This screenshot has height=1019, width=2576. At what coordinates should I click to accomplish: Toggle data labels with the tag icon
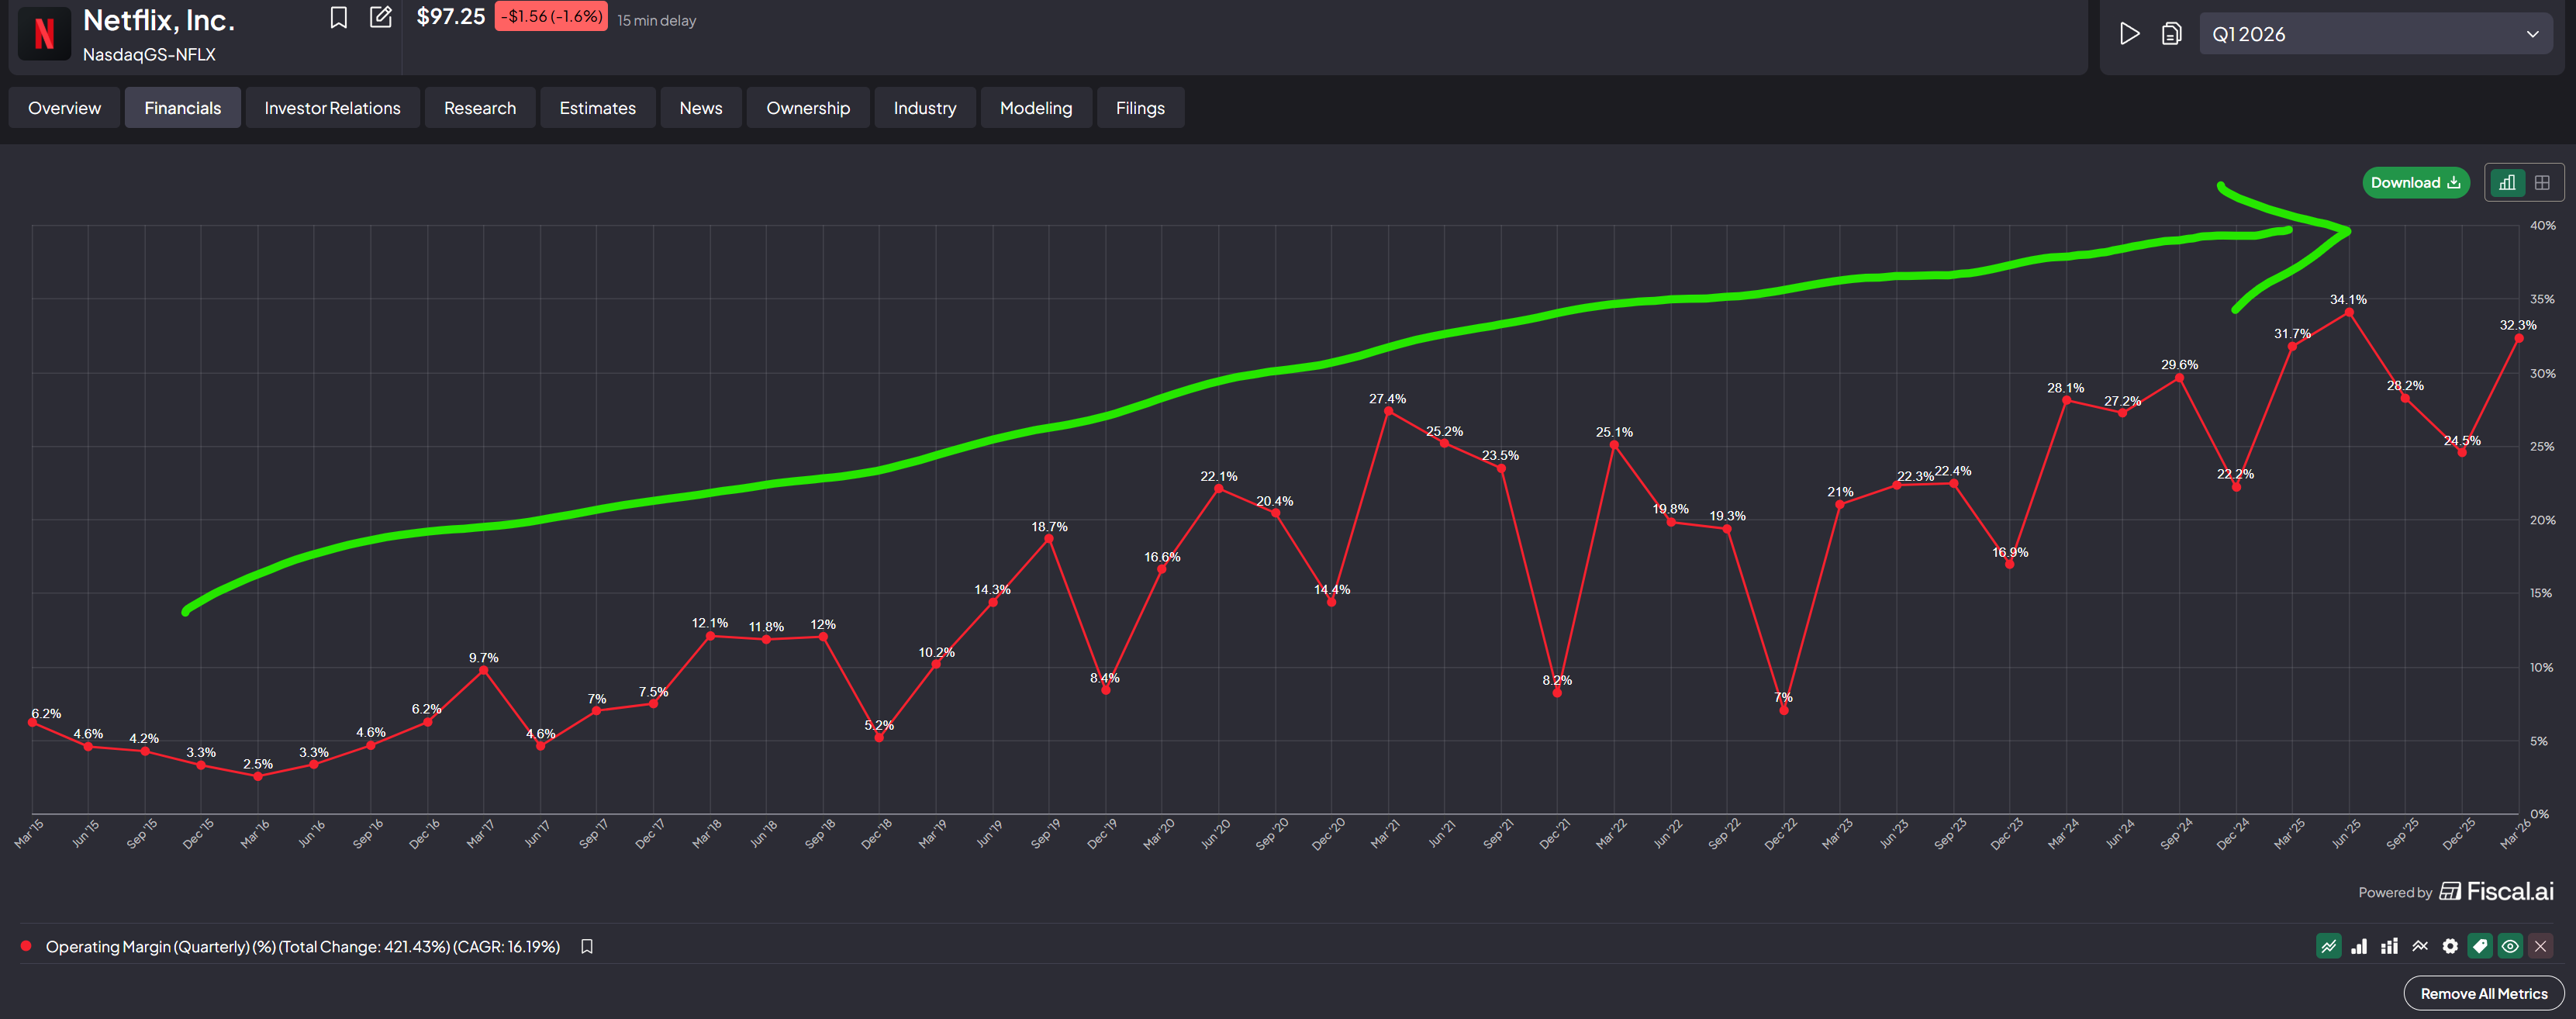click(x=2480, y=946)
